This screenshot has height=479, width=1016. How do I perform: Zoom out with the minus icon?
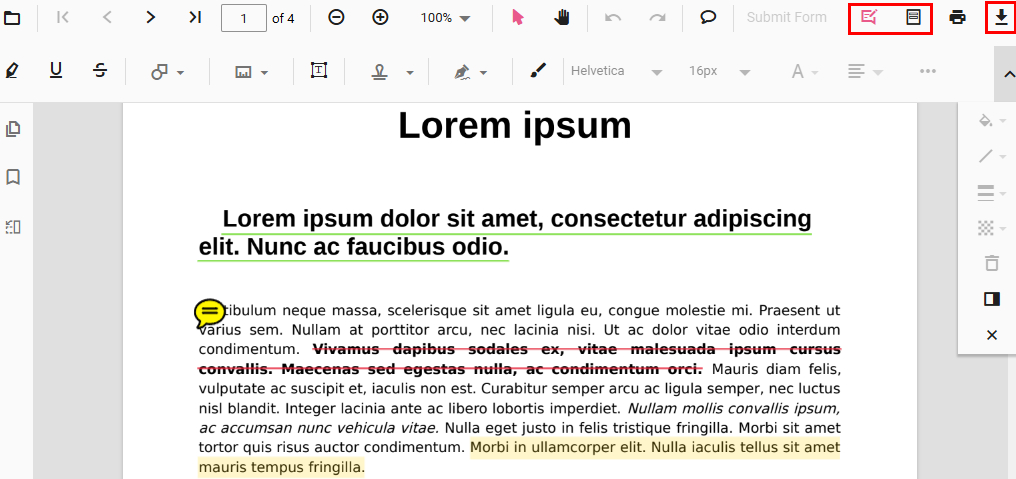336,18
